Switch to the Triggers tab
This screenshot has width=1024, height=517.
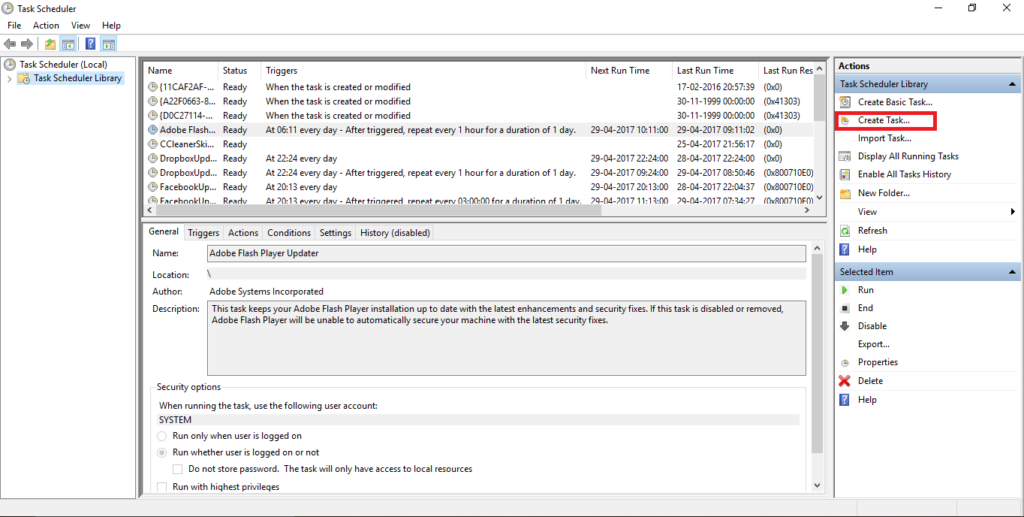coord(203,233)
